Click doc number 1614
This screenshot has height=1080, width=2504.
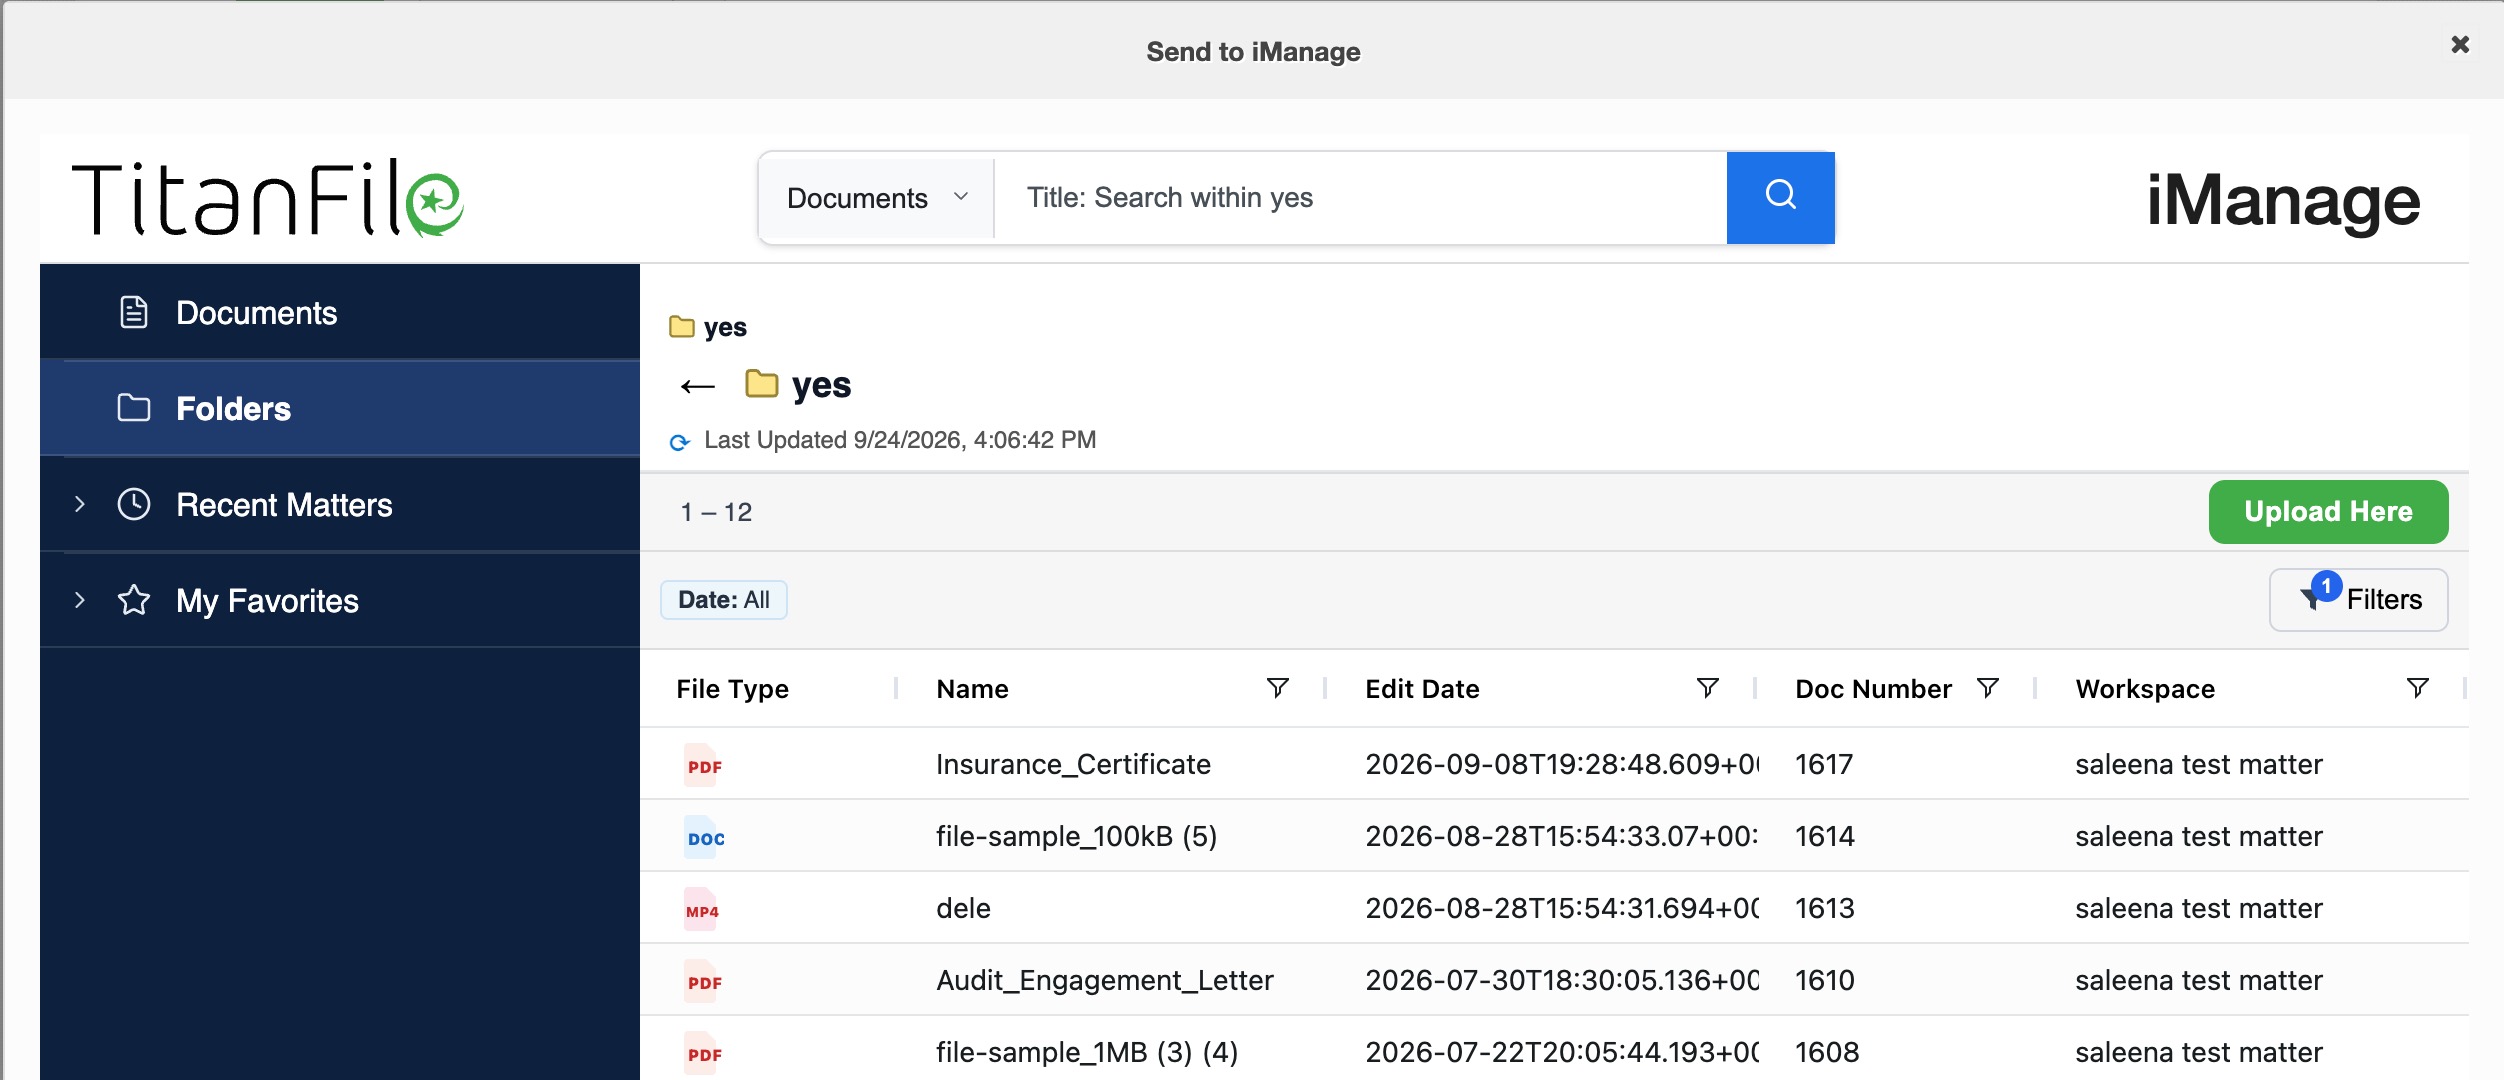click(1825, 837)
